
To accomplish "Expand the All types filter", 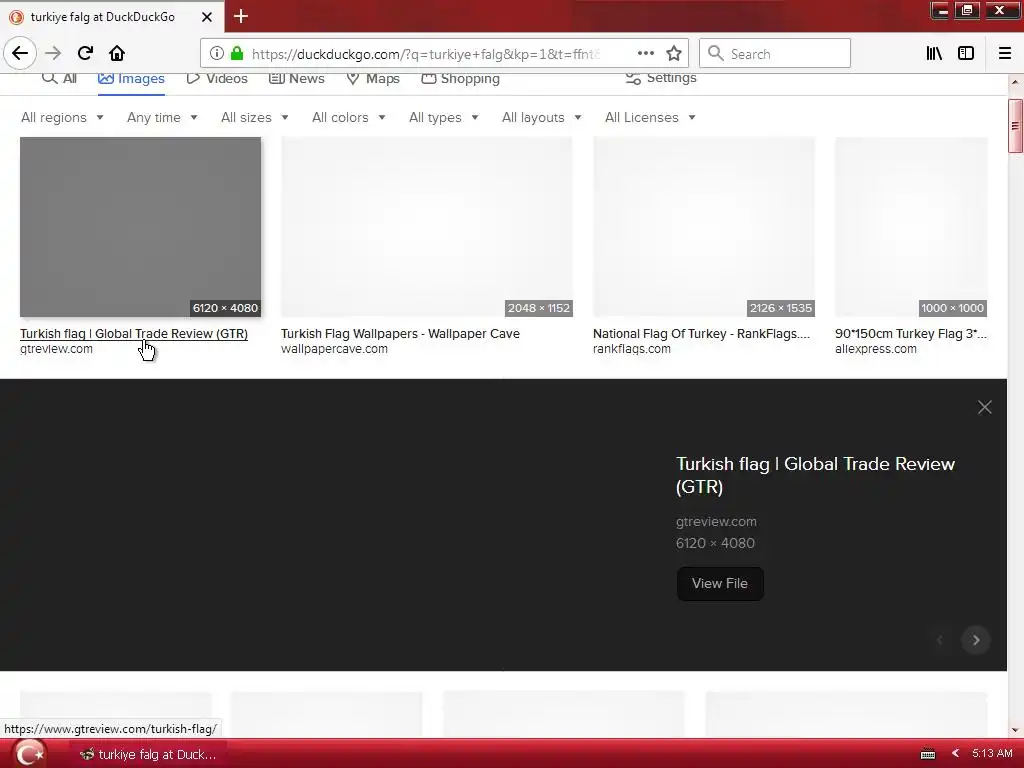I will pyautogui.click(x=444, y=118).
